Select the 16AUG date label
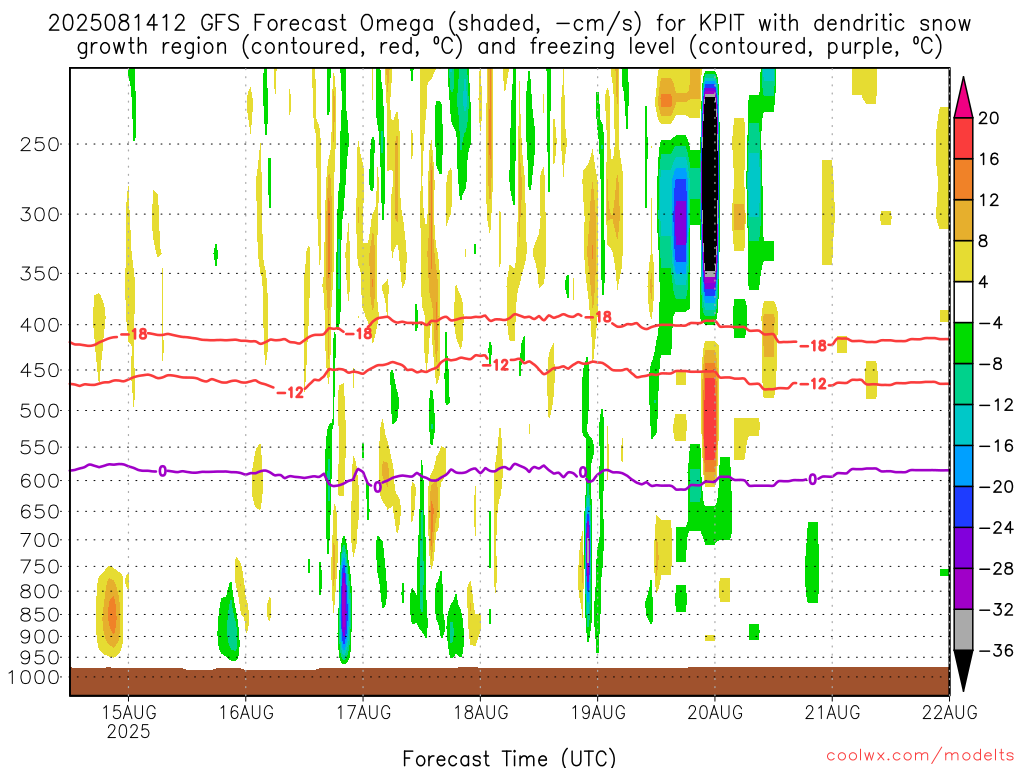This screenshot has height=768, width=1024. 246,712
